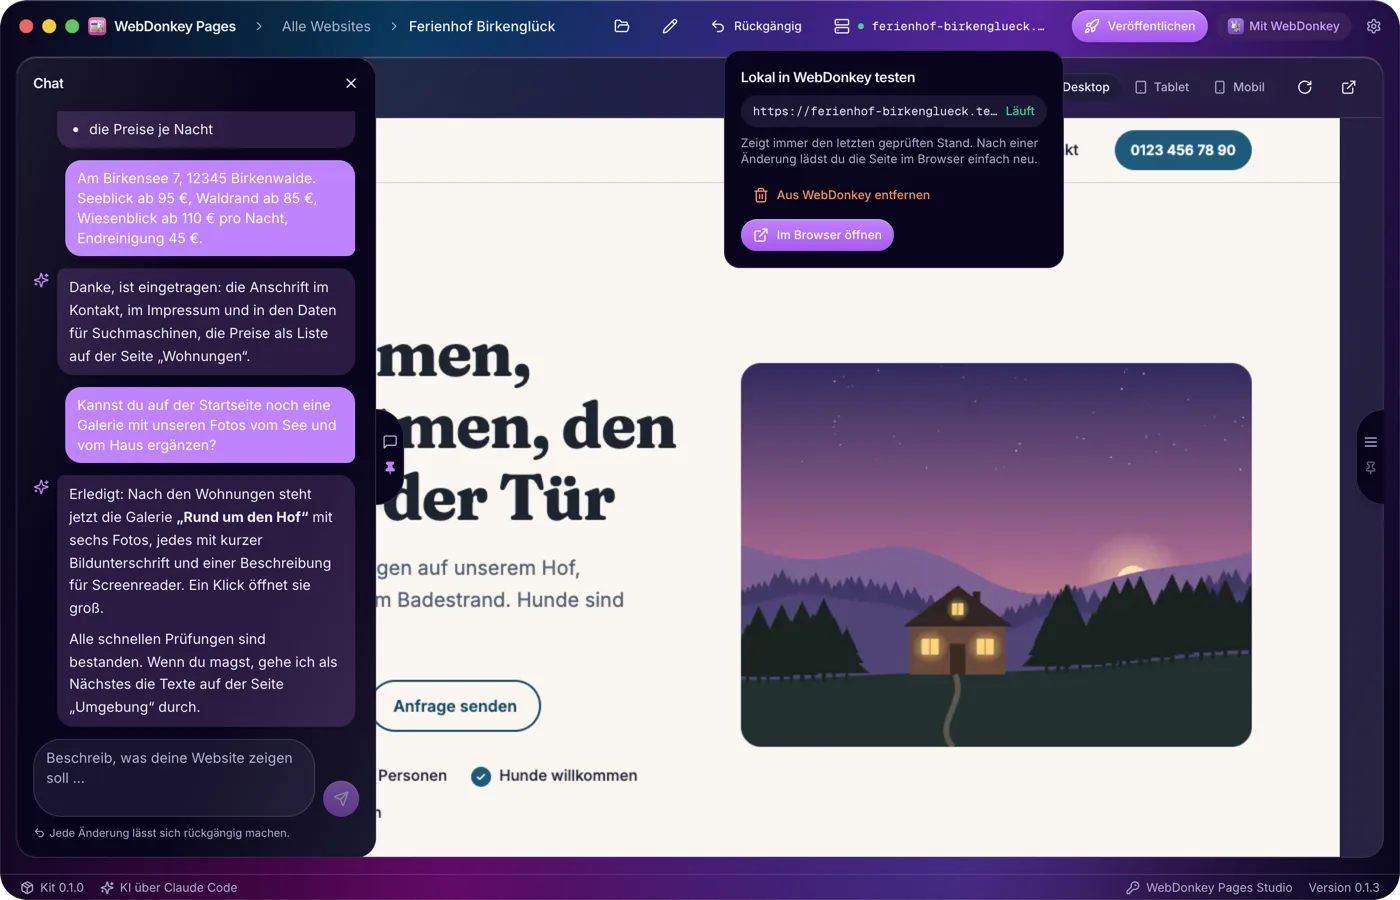
Task: Open preview in external window icon
Action: tap(1349, 87)
